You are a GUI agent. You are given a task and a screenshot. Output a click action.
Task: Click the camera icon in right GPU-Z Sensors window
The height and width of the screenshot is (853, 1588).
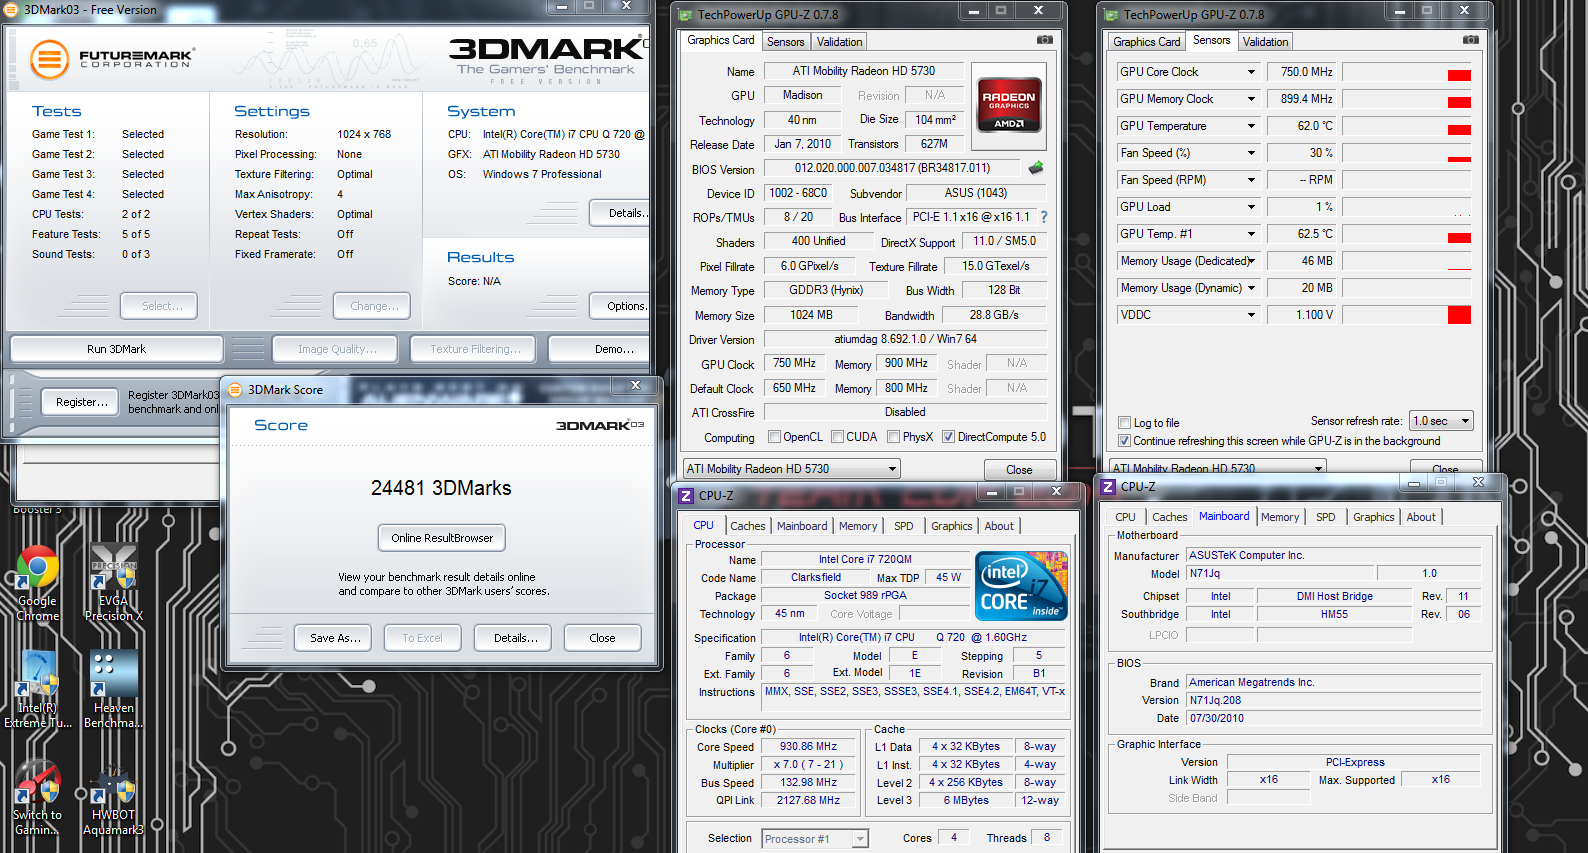[x=1471, y=40]
